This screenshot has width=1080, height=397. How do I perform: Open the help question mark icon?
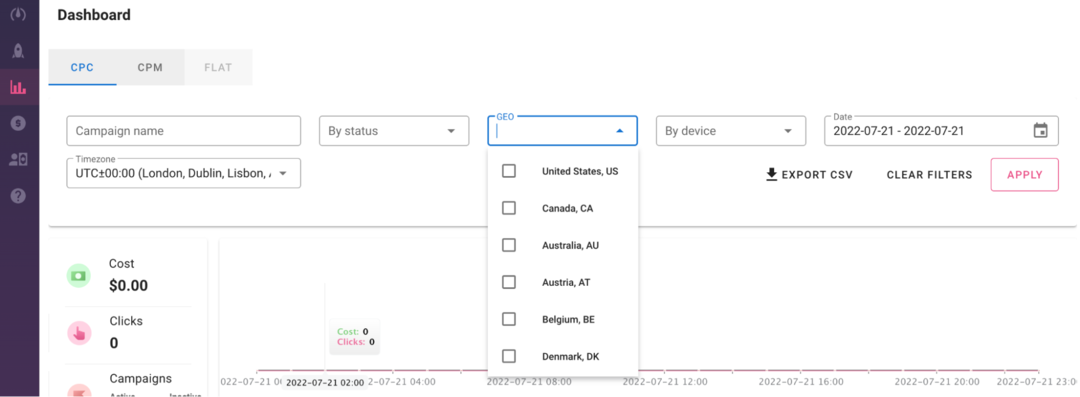(x=19, y=196)
